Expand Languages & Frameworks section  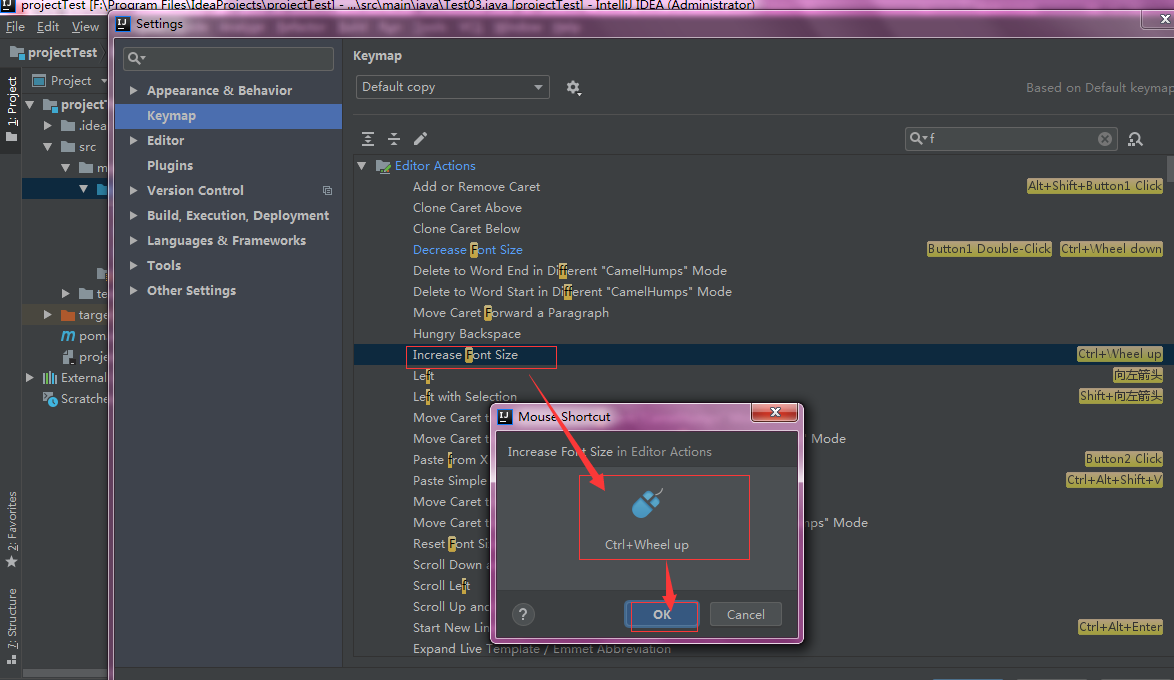133,240
